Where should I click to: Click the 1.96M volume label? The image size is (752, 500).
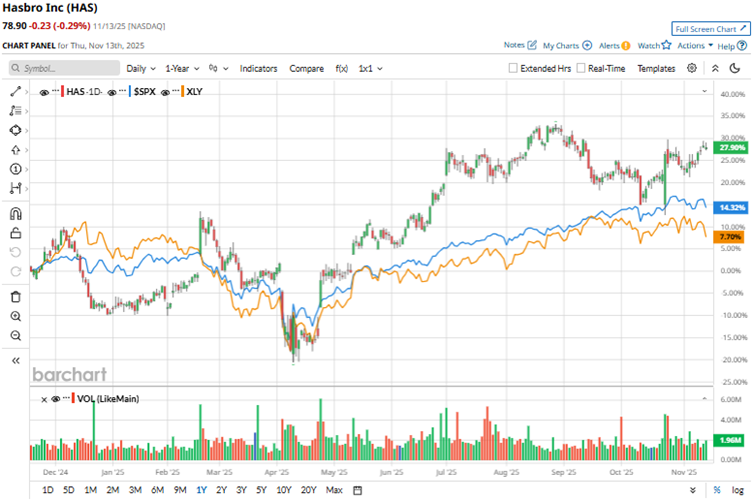(730, 440)
